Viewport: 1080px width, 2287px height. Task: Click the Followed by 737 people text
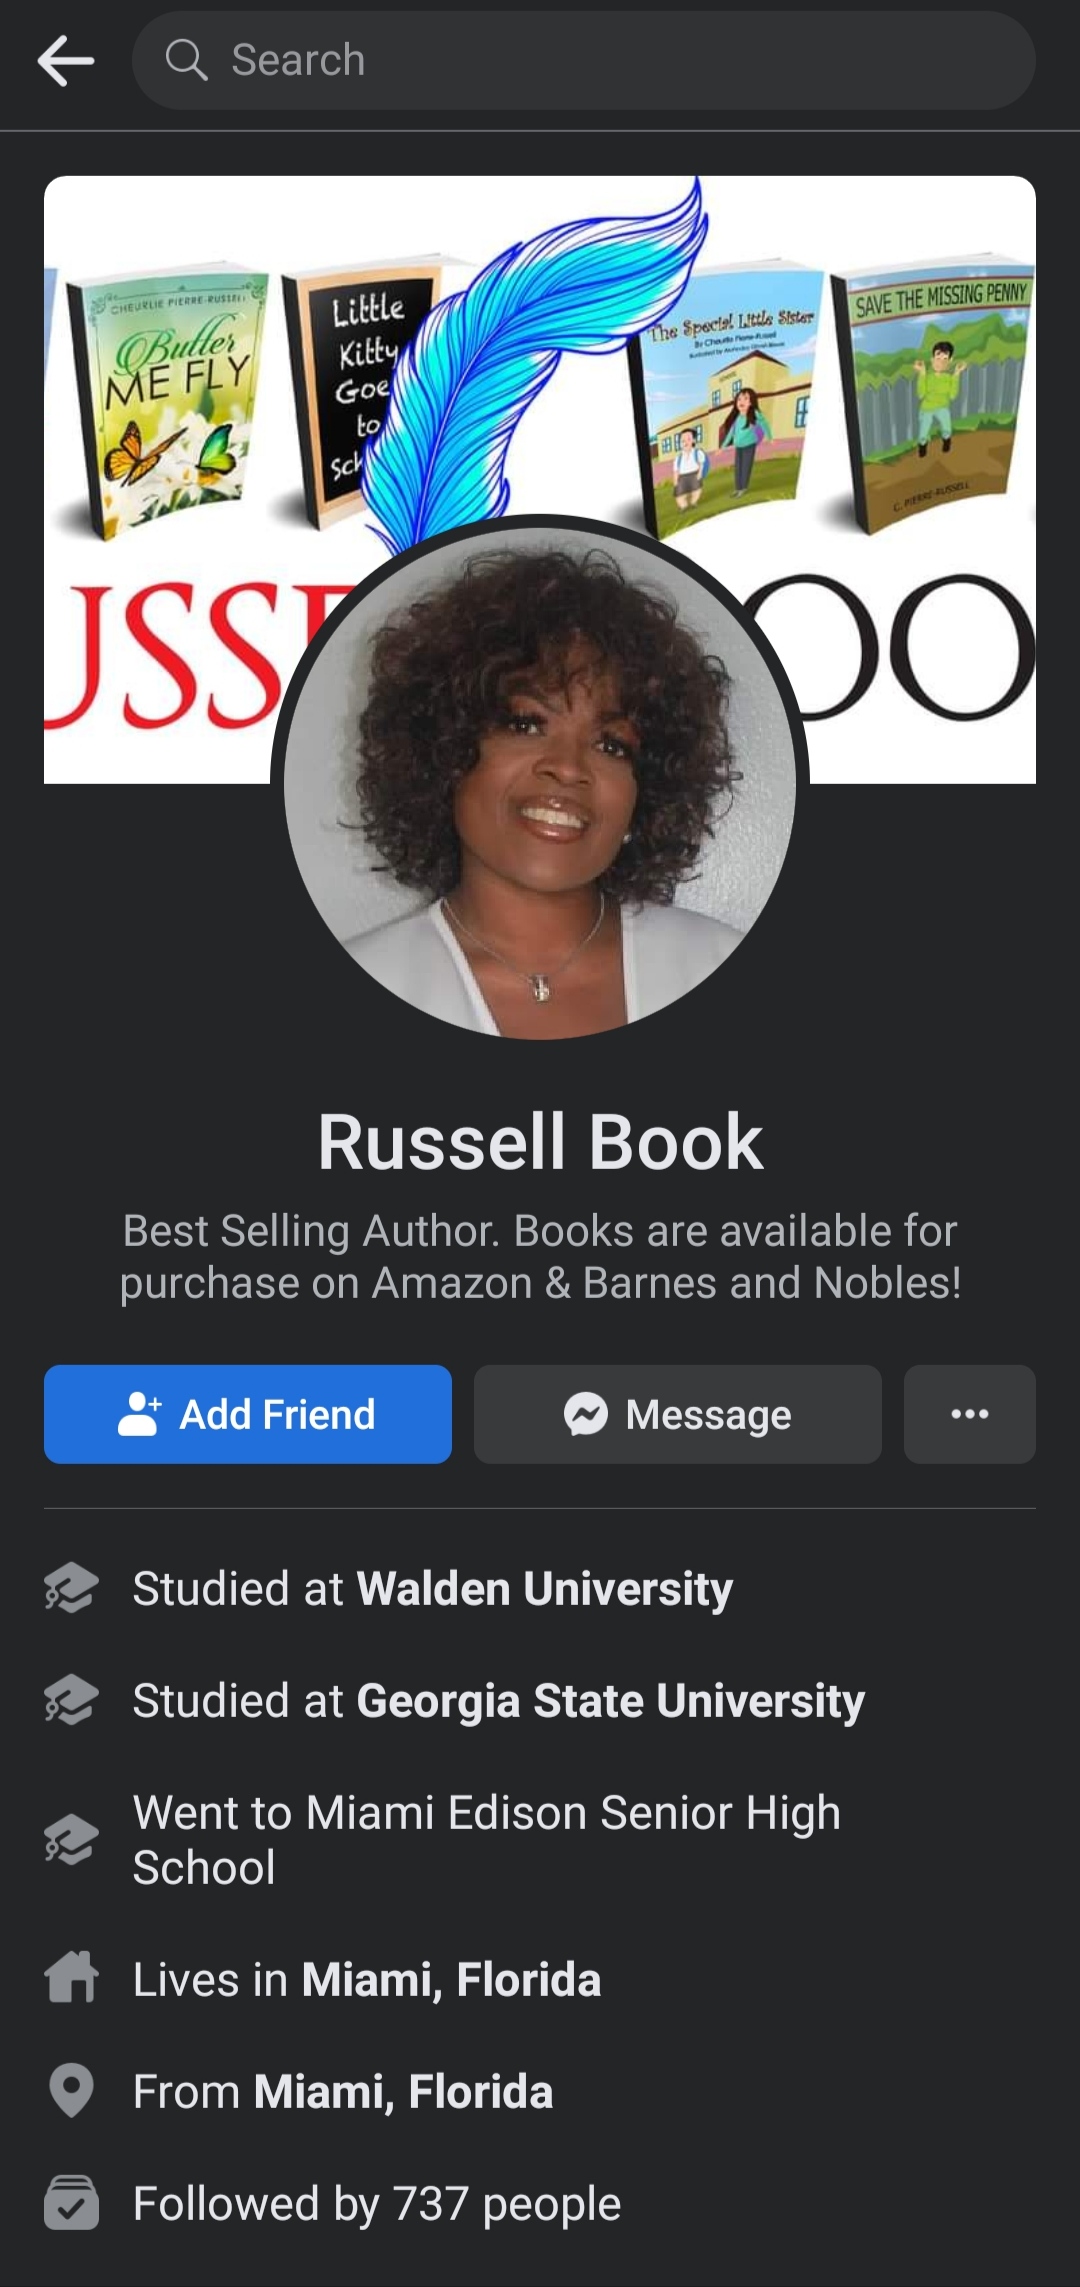[x=377, y=2203]
